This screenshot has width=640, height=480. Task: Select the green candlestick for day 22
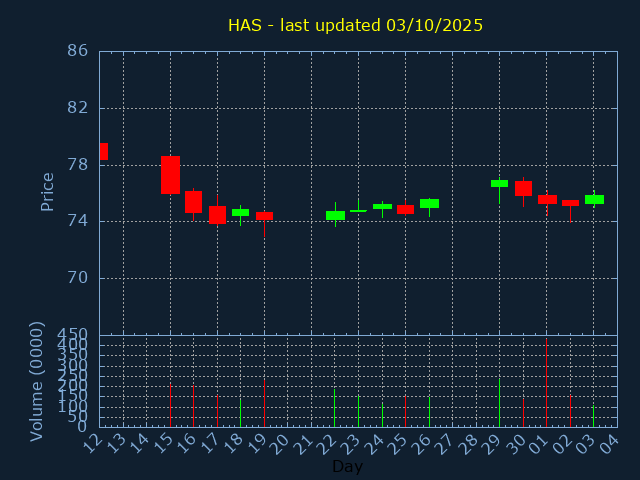(335, 216)
